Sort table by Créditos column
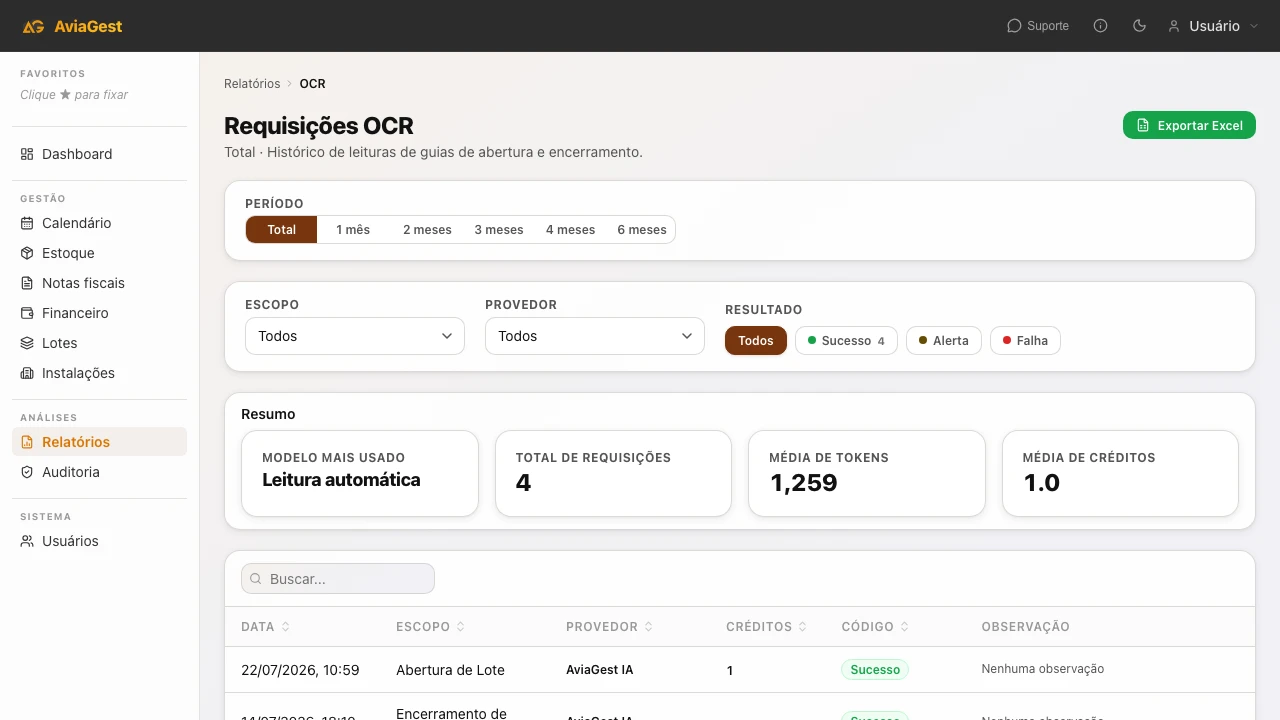 coord(767,627)
